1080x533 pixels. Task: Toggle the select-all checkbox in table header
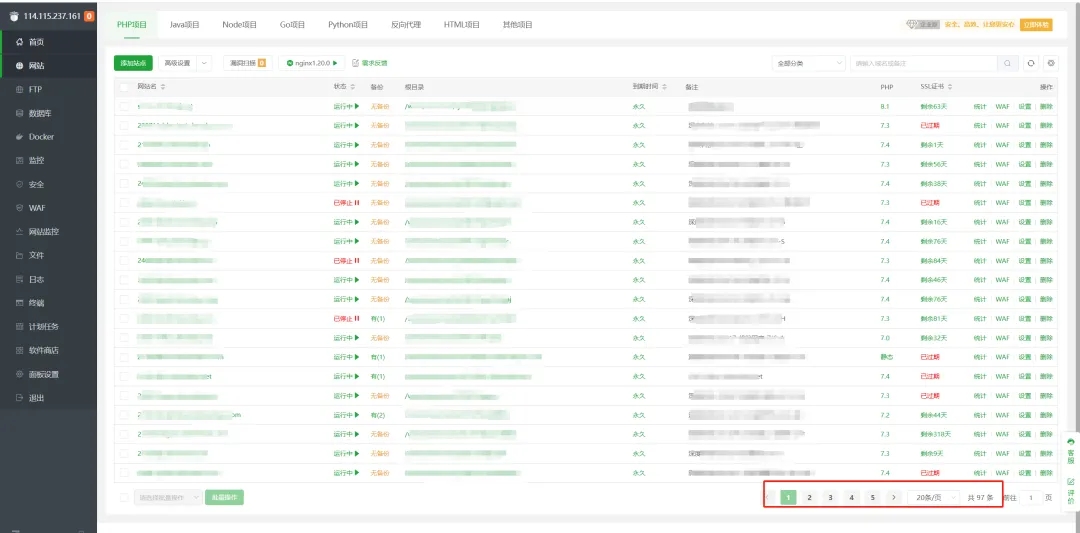(x=124, y=87)
